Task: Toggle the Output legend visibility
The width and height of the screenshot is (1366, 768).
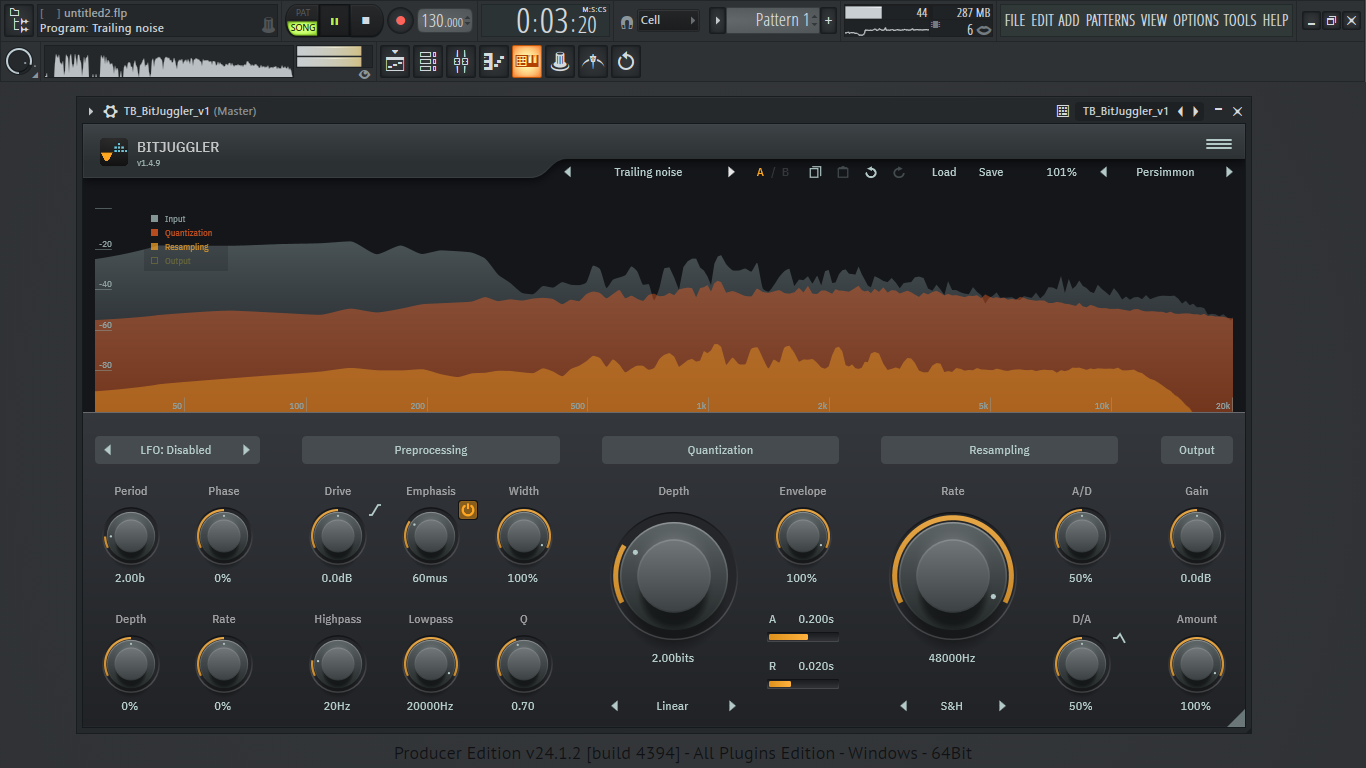Action: click(x=171, y=261)
